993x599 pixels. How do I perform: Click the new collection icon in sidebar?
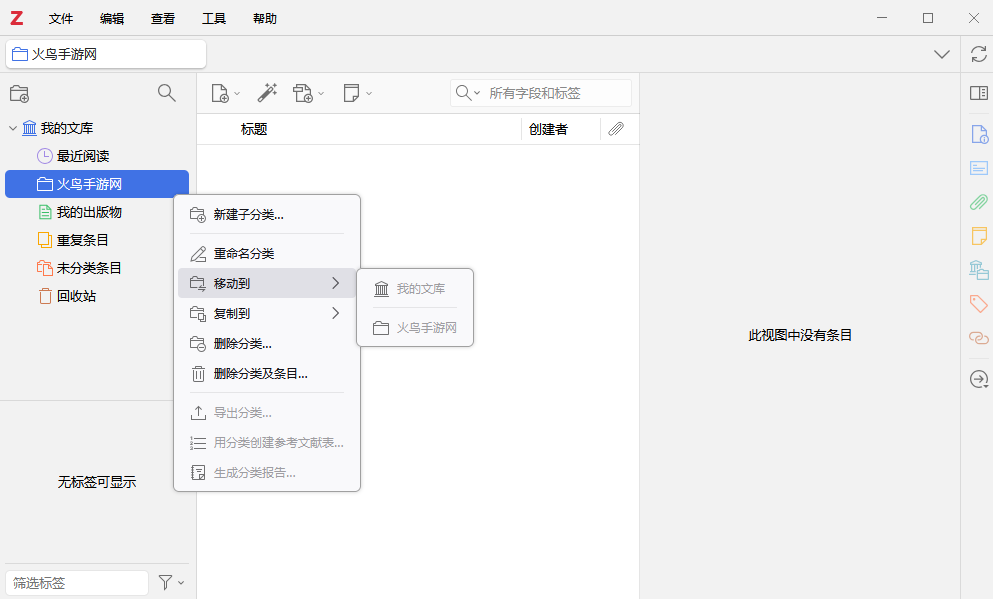pyautogui.click(x=20, y=94)
